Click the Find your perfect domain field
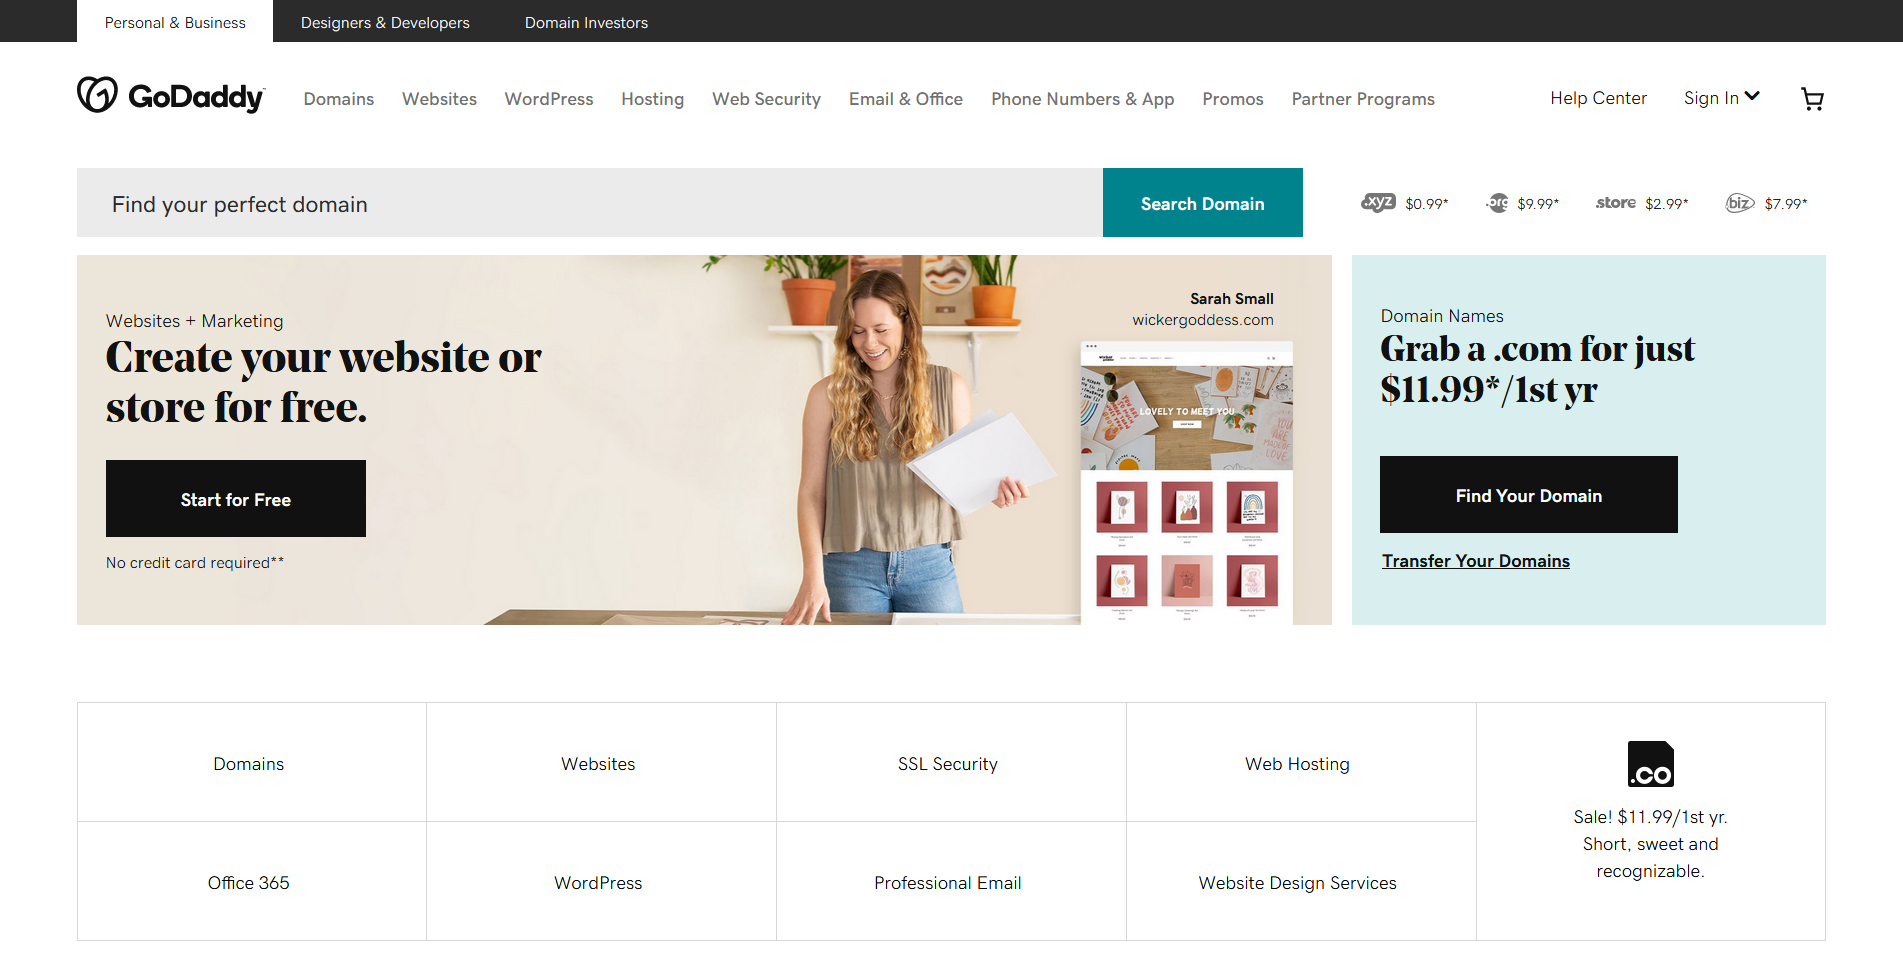Screen dimensions: 1903x967 click(590, 203)
